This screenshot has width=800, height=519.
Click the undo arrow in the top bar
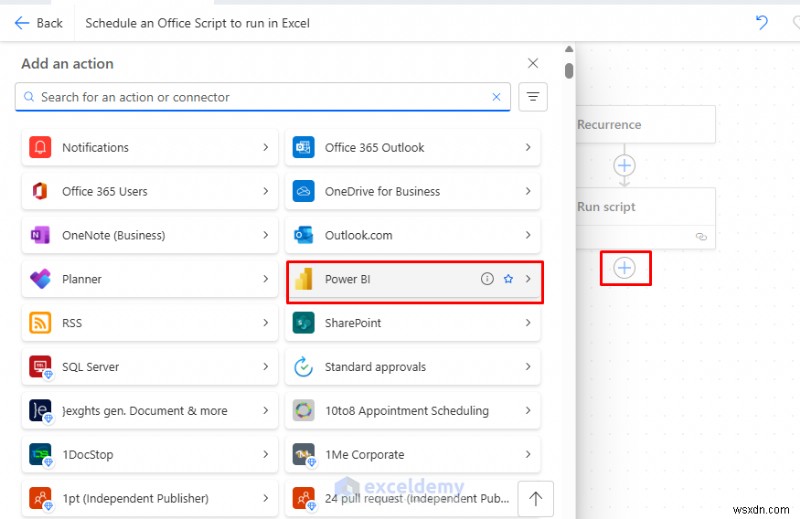click(761, 22)
